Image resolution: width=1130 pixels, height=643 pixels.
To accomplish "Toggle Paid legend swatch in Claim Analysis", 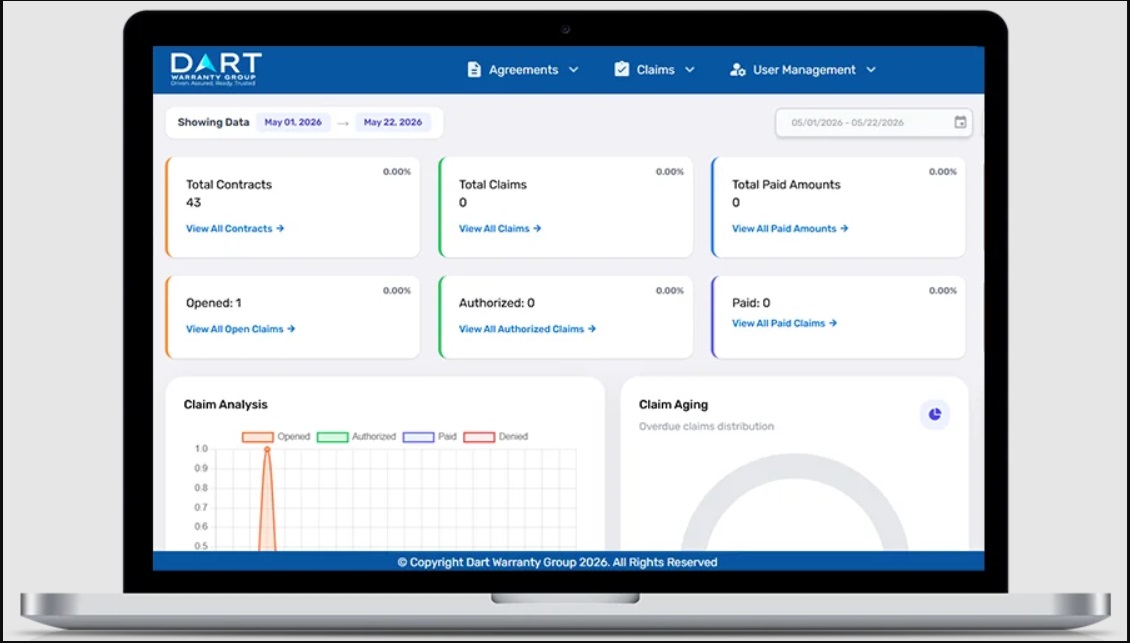I will point(418,437).
